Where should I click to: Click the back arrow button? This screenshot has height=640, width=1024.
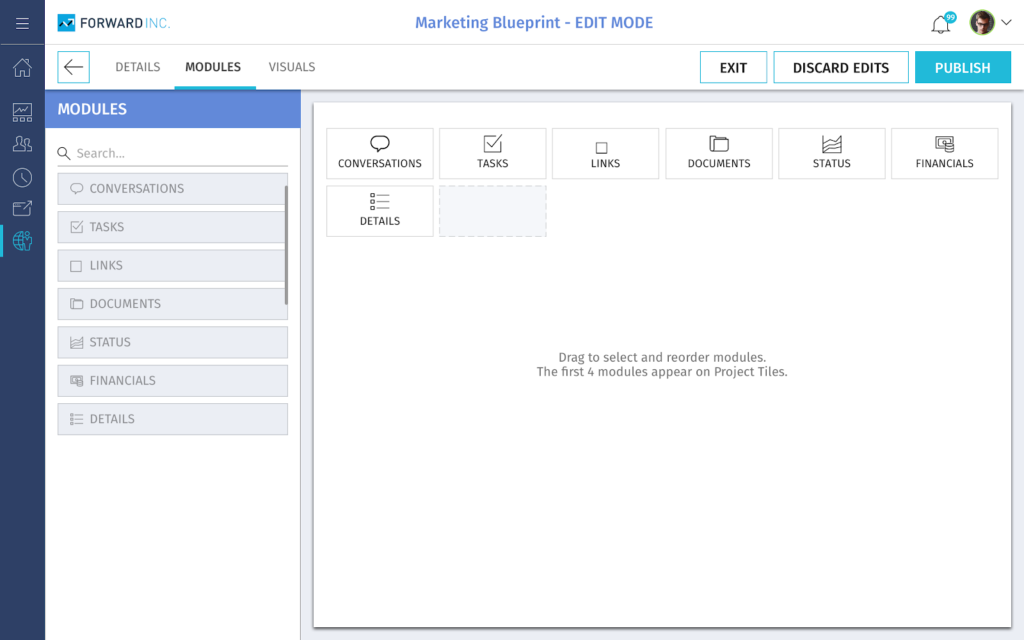click(73, 67)
